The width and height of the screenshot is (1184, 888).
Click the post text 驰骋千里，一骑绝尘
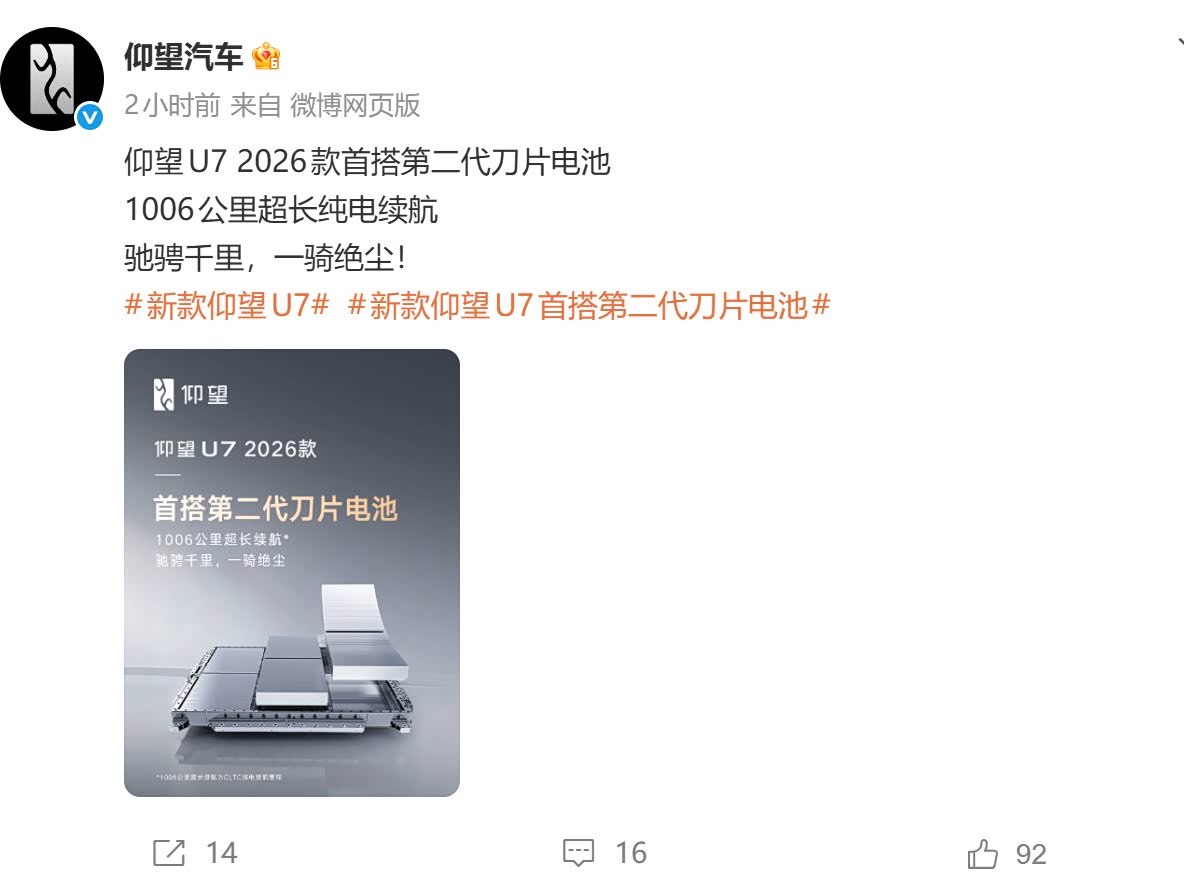265,258
